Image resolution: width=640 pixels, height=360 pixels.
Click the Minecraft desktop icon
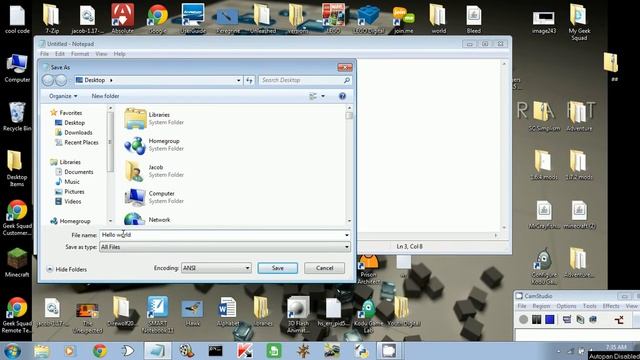pyautogui.click(x=17, y=263)
